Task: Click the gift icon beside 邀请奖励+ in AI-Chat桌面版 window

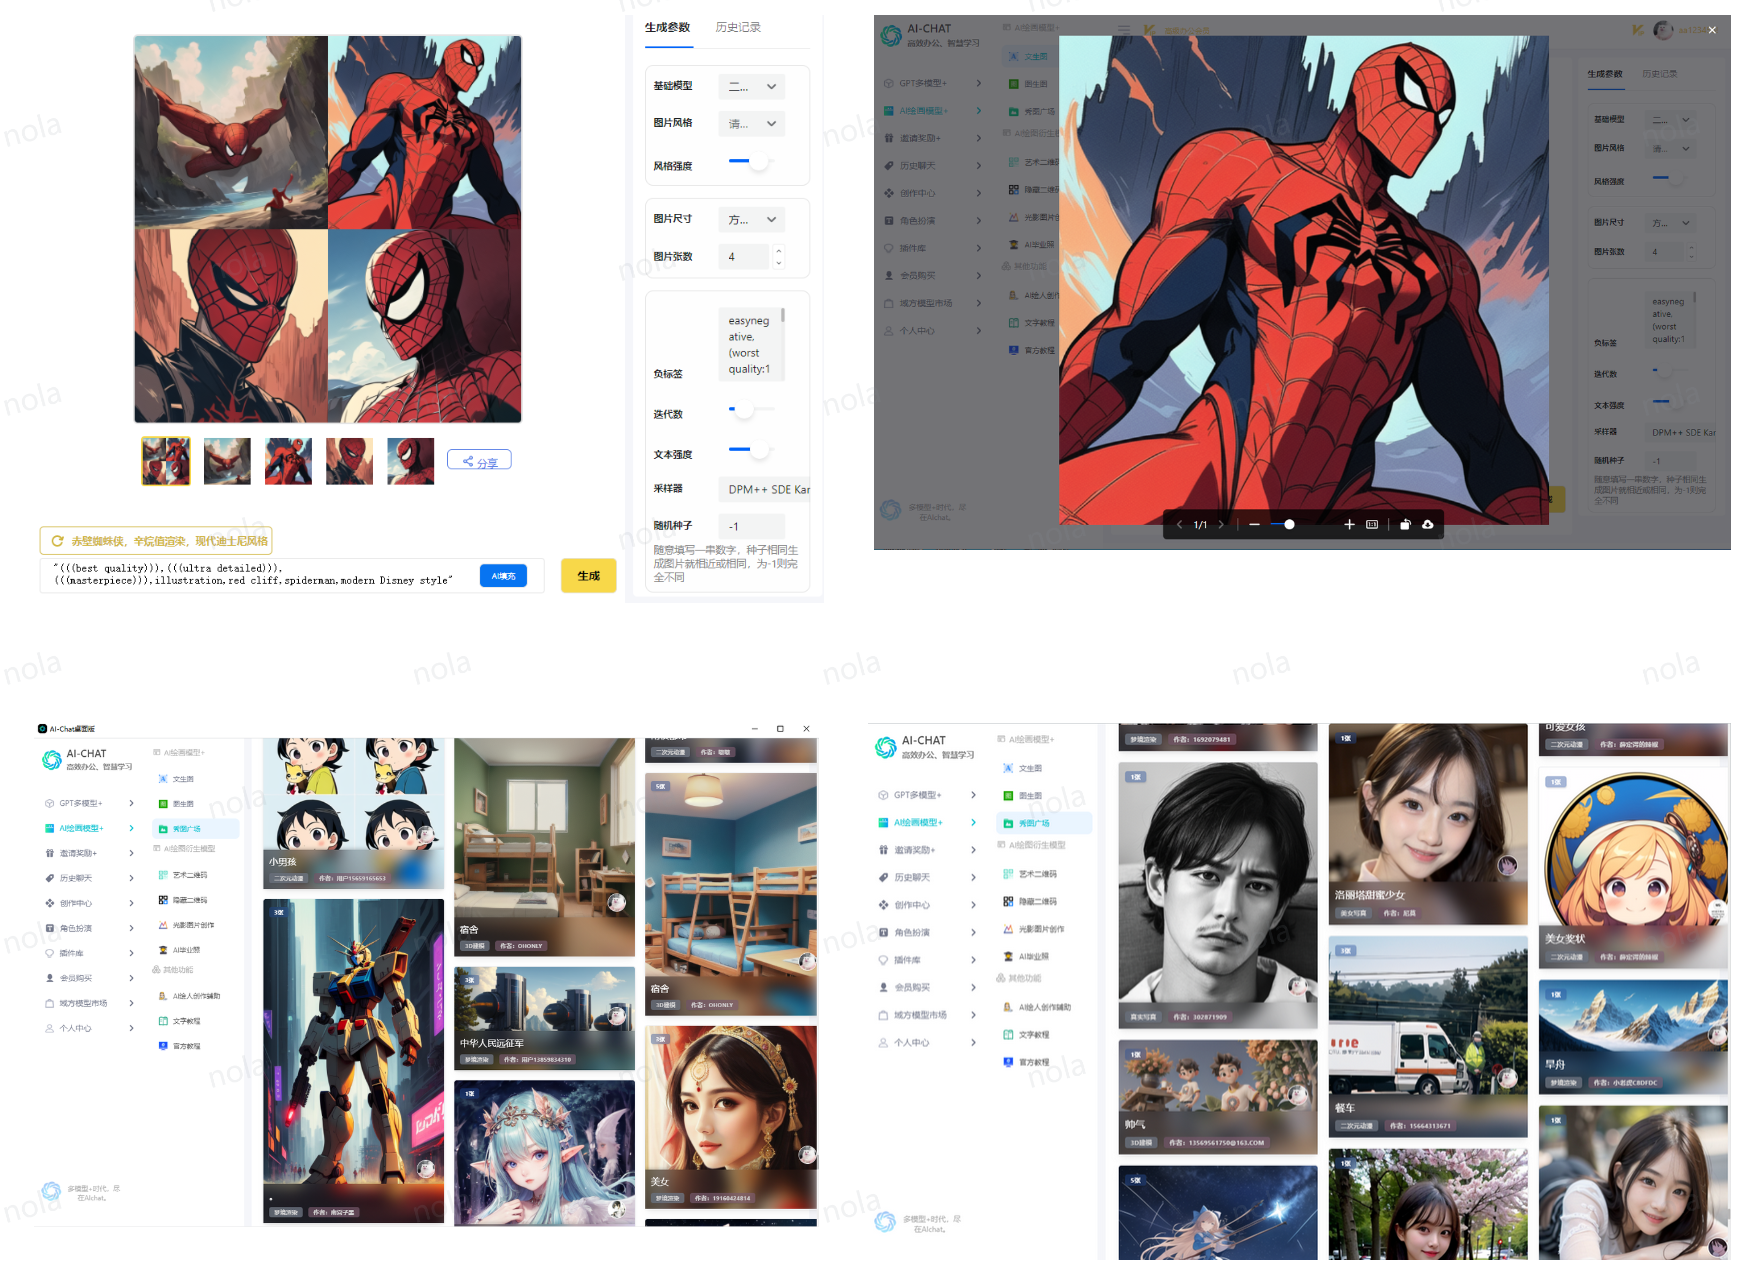Action: tap(50, 853)
